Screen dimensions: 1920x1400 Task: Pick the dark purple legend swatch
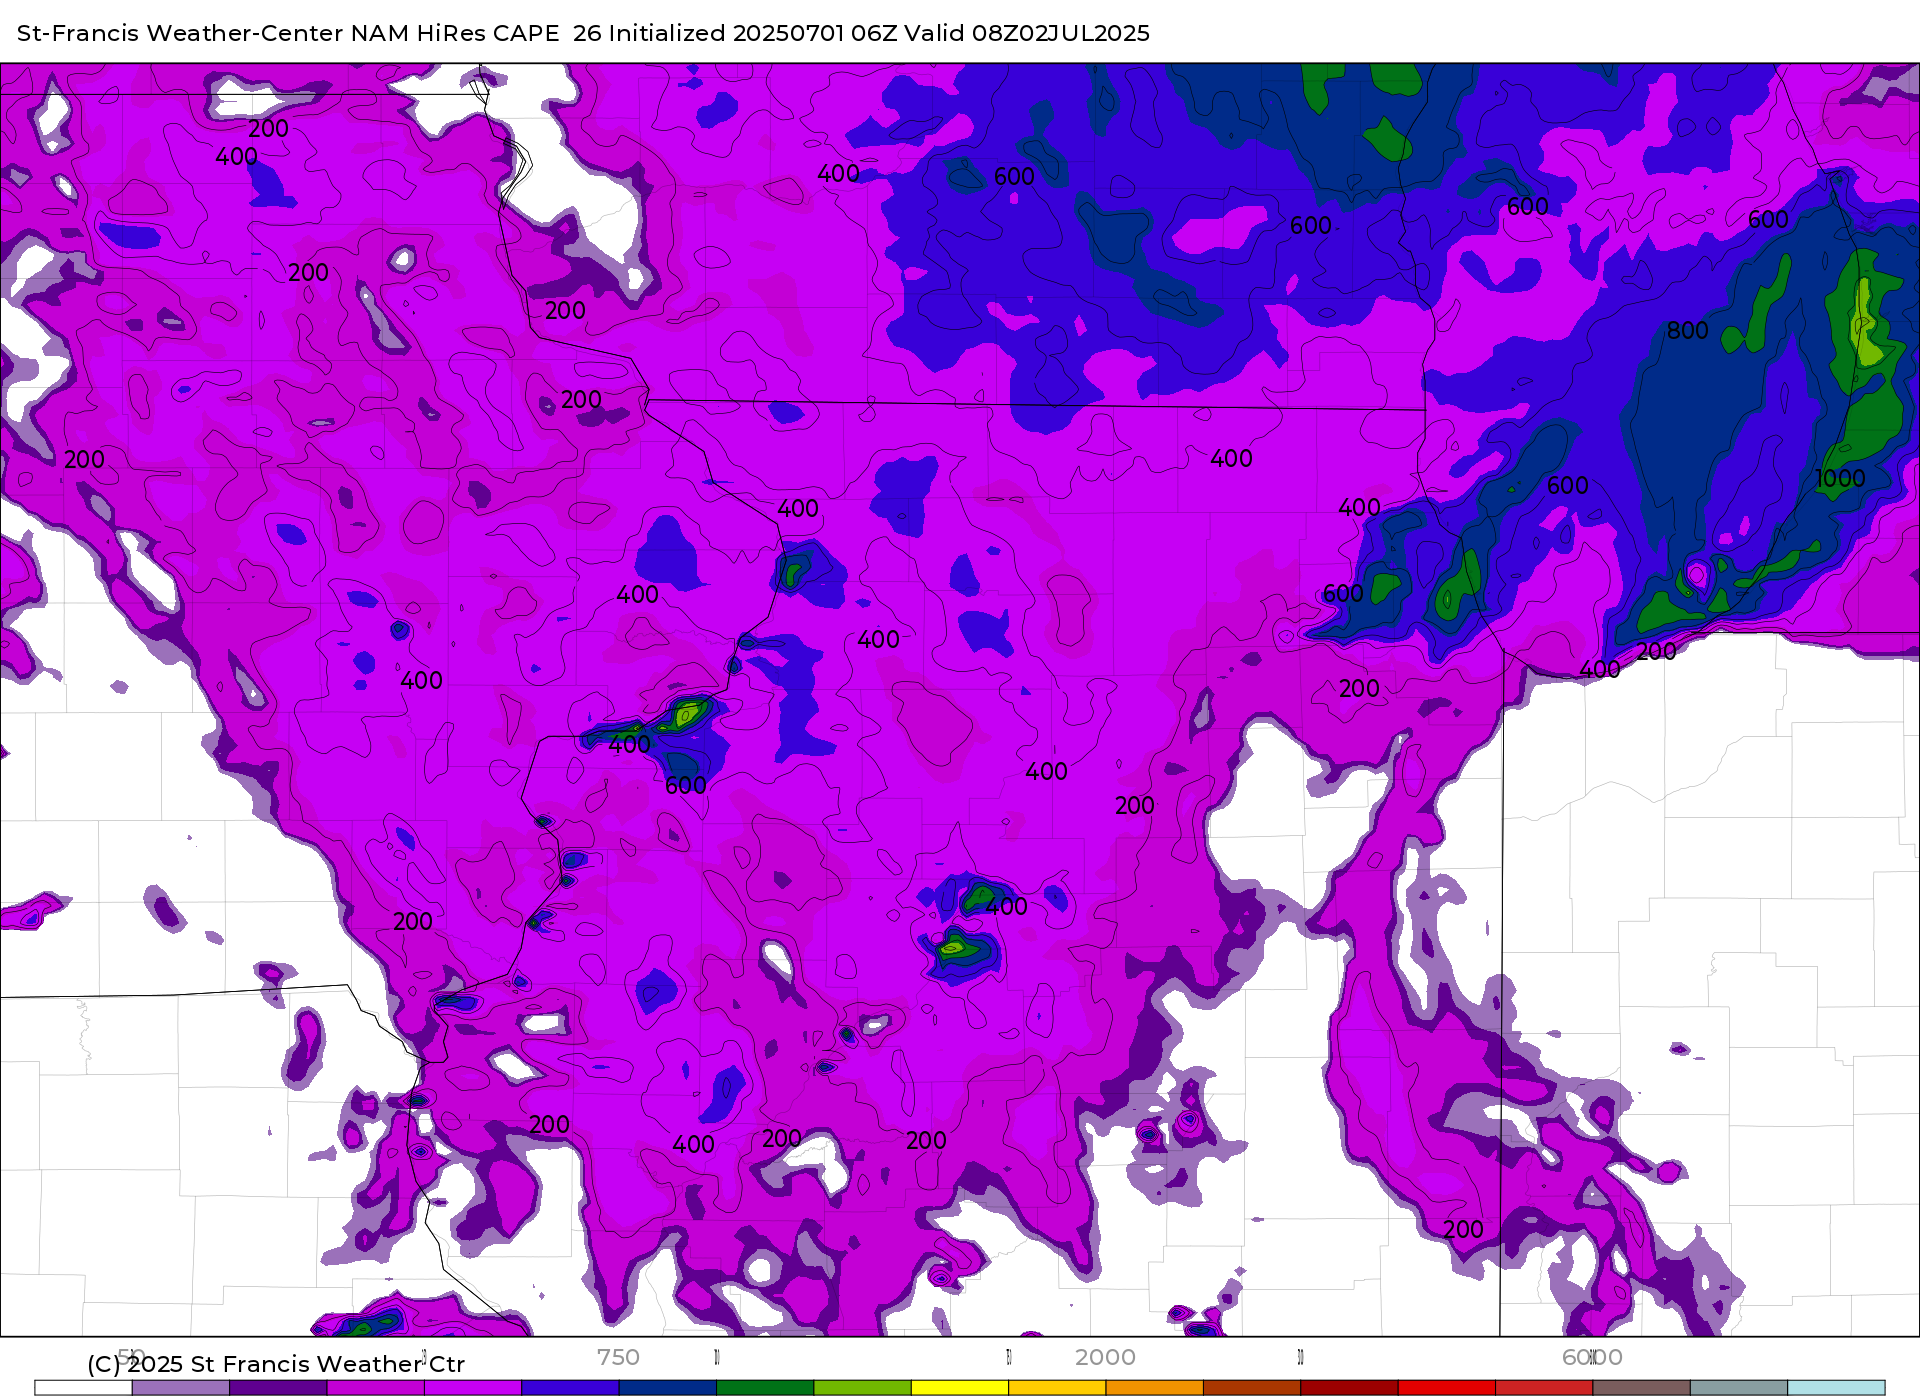coord(278,1388)
